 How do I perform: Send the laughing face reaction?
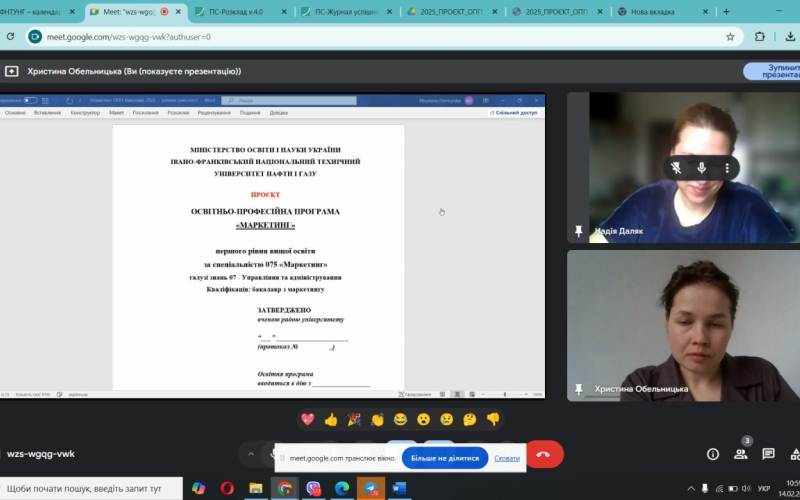pos(401,419)
